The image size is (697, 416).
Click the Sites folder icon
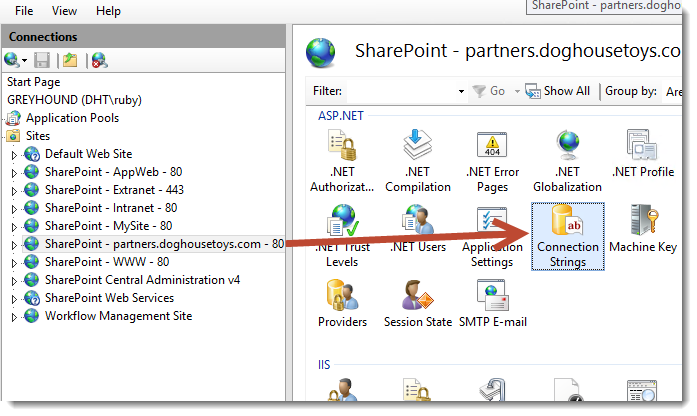click(14, 136)
